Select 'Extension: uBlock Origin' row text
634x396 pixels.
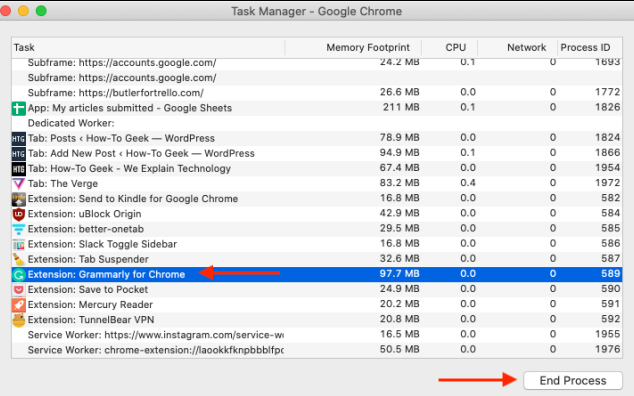(84, 214)
